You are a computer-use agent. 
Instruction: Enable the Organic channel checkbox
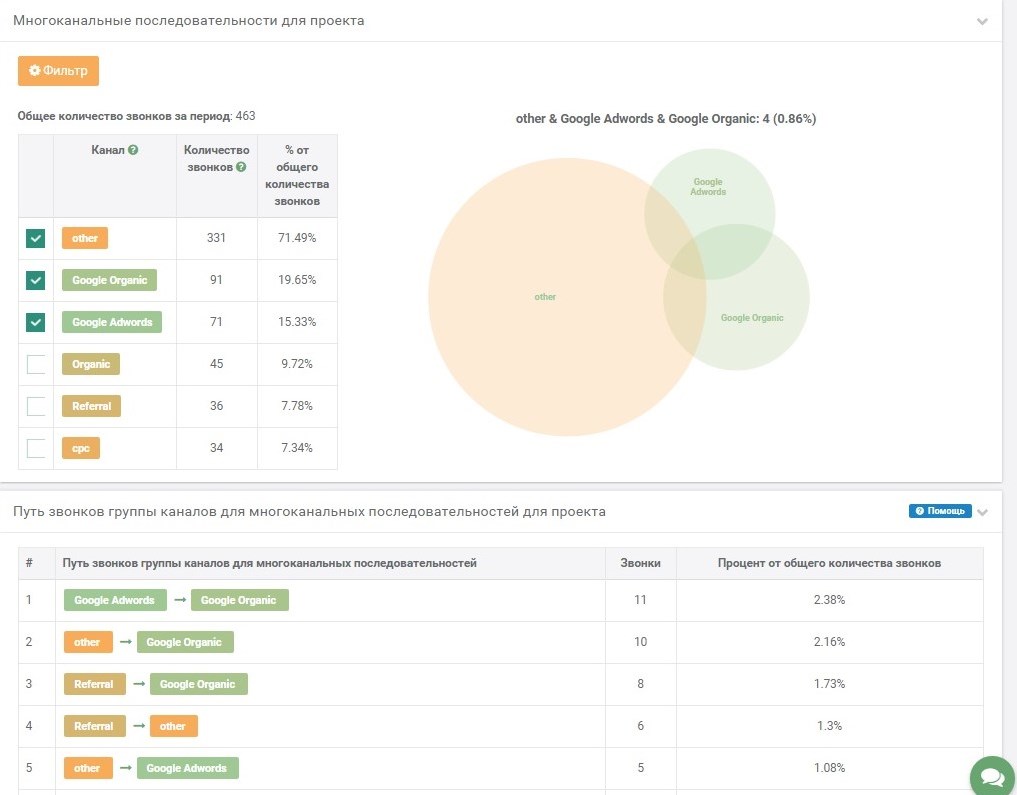[36, 364]
